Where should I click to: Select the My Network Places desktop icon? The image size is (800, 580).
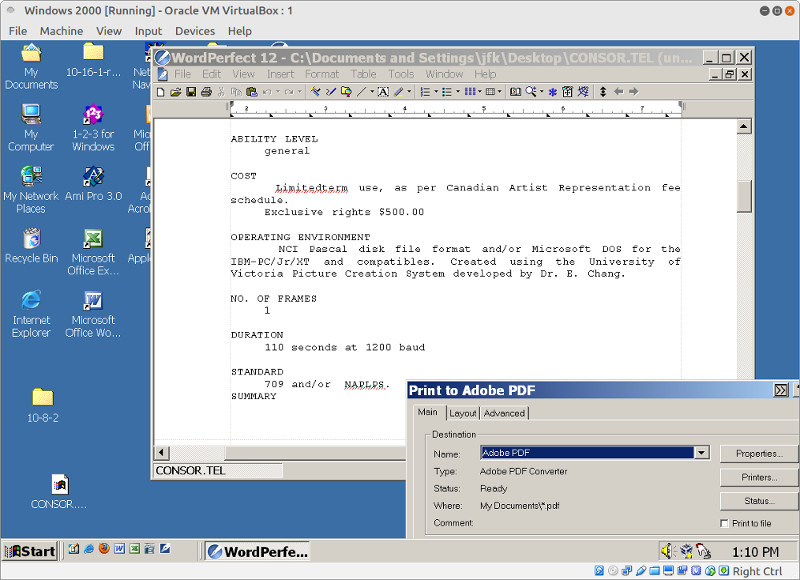pyautogui.click(x=31, y=190)
